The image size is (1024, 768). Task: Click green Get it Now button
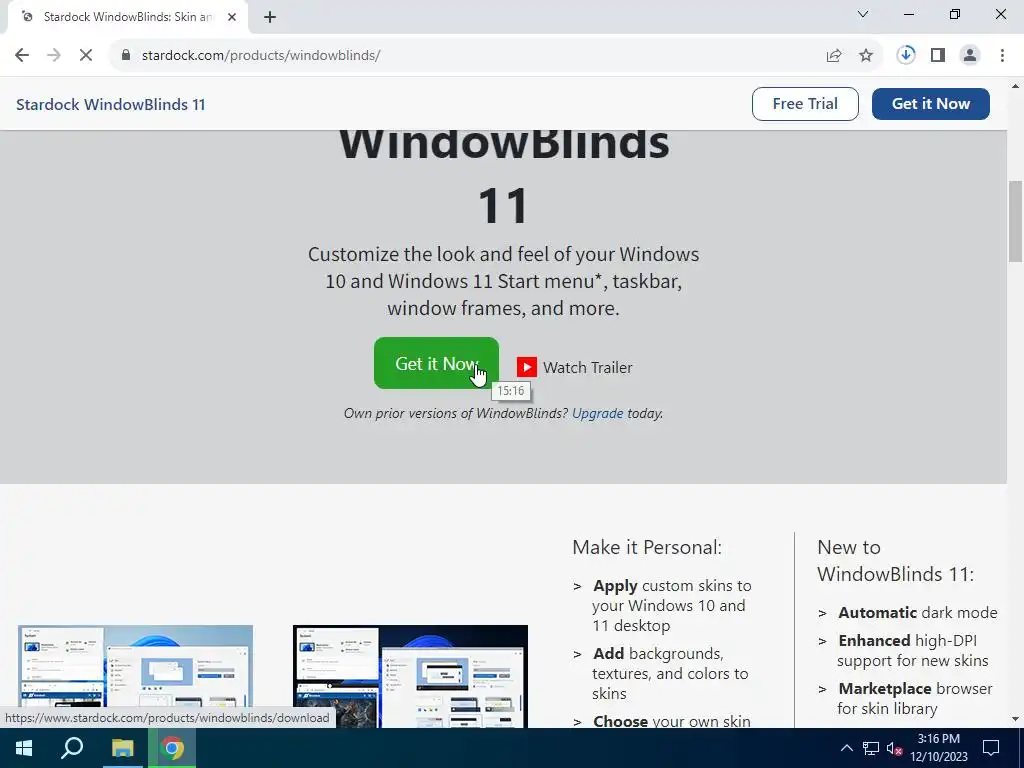pos(436,363)
